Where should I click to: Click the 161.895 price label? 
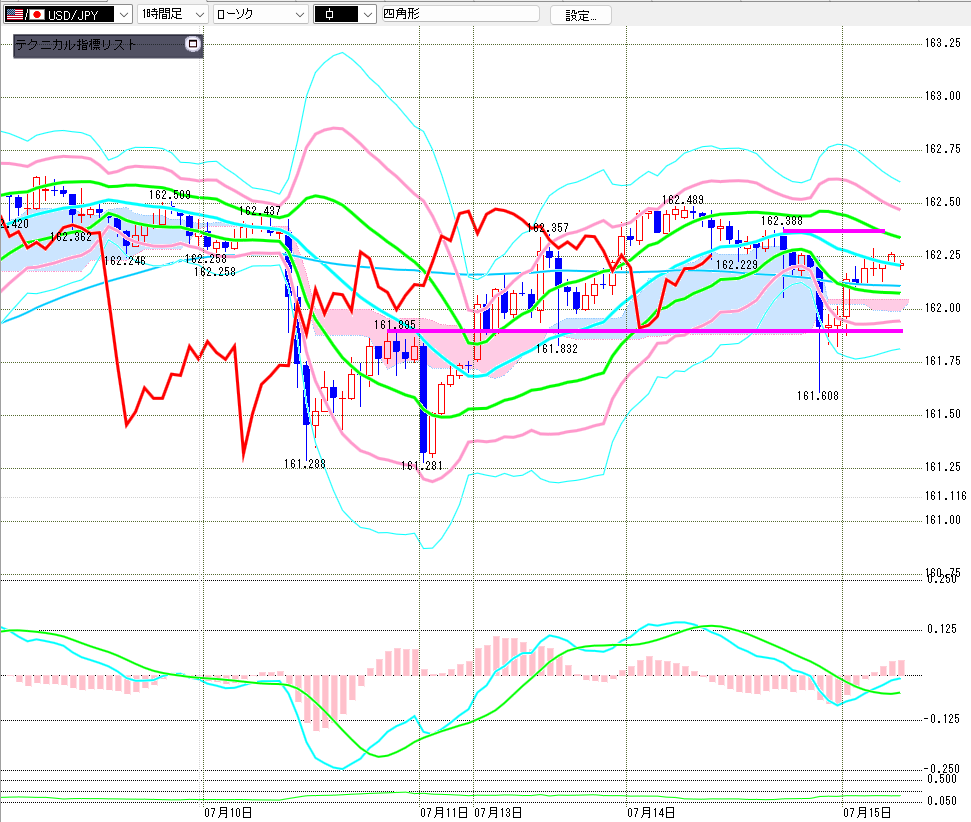click(395, 325)
